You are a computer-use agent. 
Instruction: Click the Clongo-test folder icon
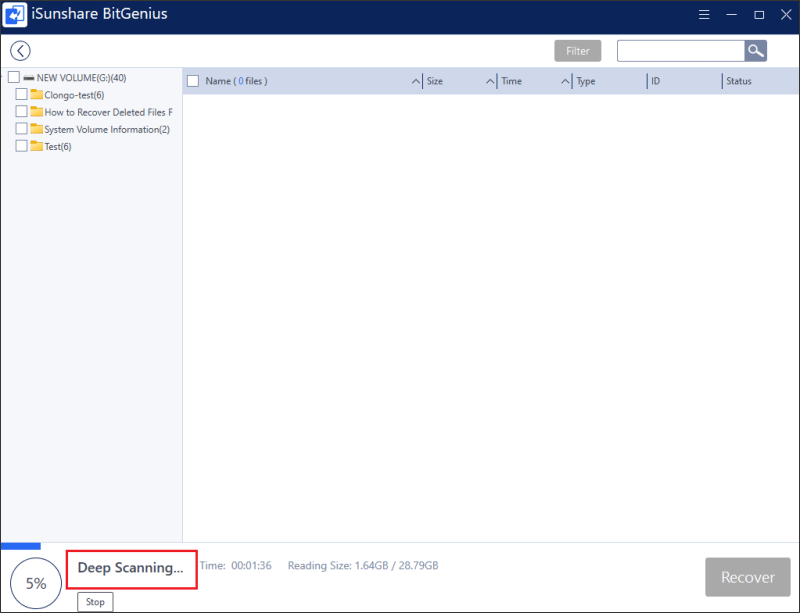(x=37, y=95)
